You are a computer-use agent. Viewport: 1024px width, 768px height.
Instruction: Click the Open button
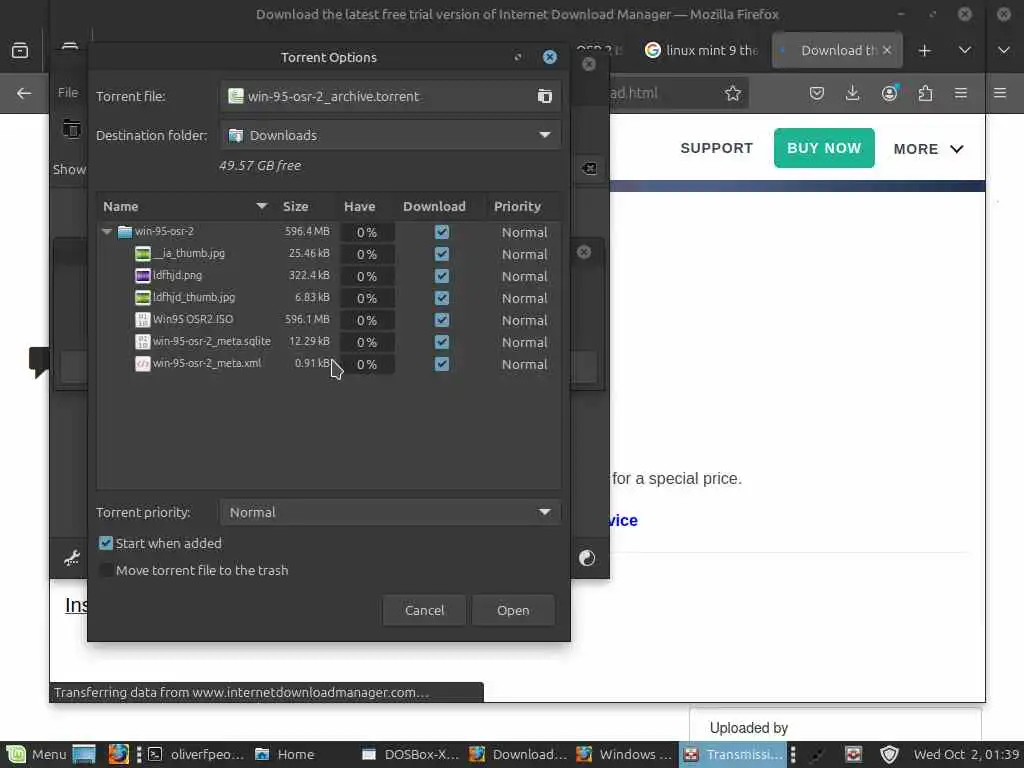tap(513, 610)
